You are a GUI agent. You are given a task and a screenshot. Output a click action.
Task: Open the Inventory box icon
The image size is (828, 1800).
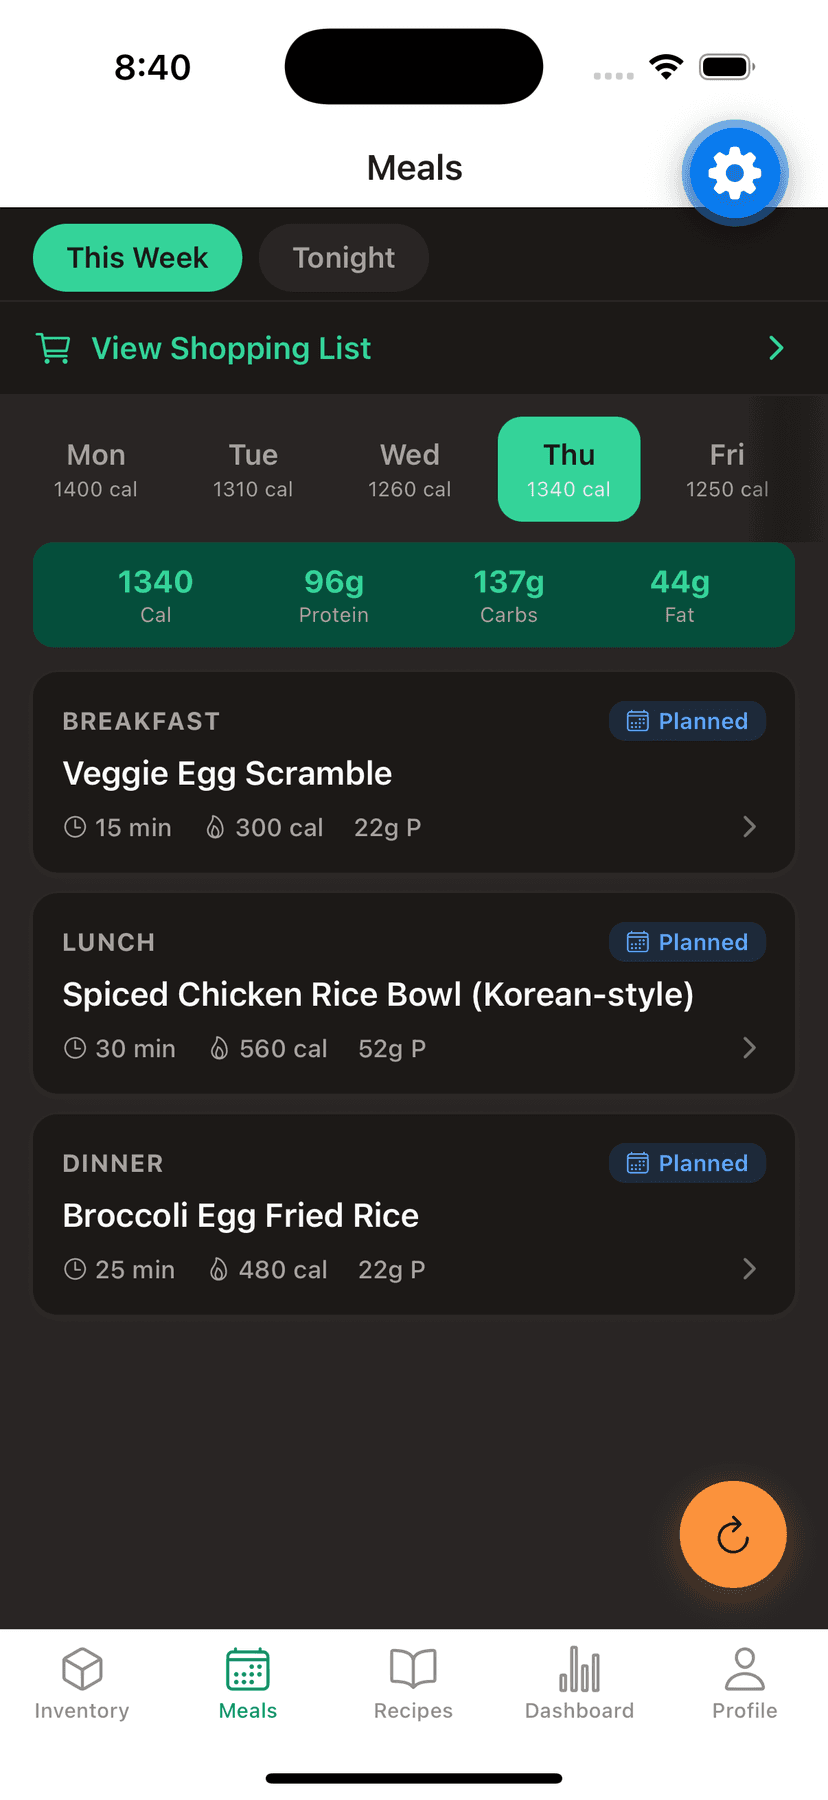82,1669
